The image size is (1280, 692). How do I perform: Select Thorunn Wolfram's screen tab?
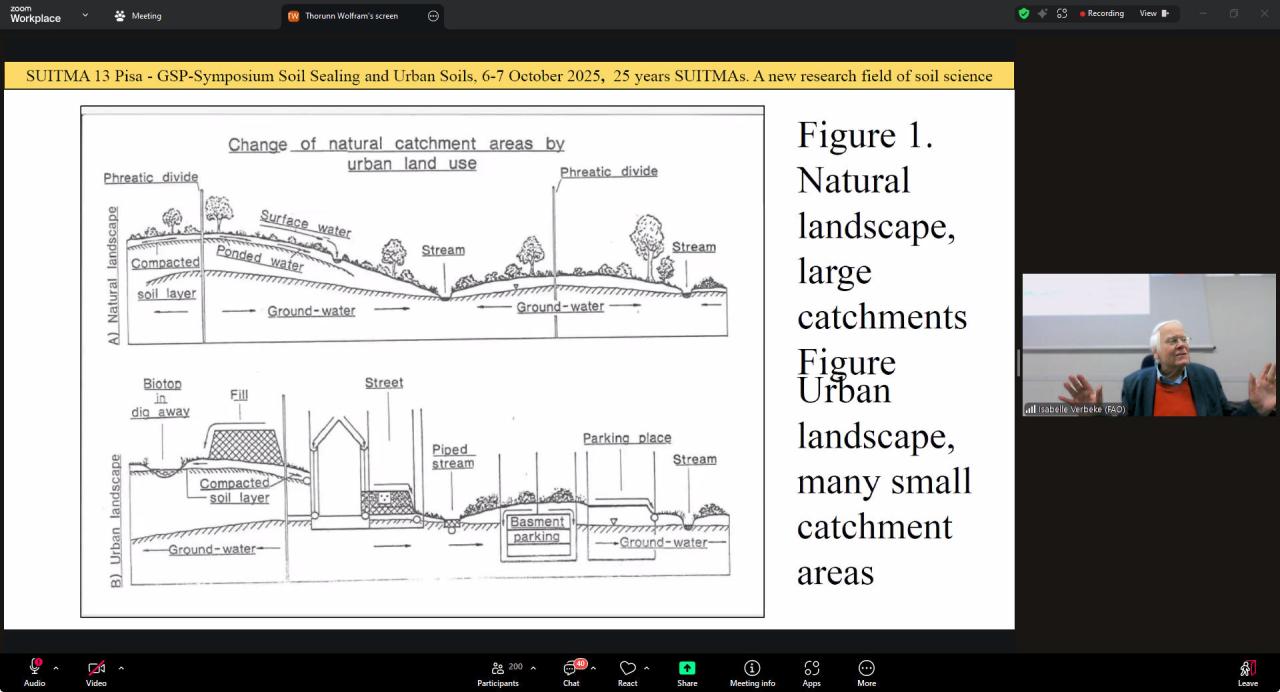350,16
